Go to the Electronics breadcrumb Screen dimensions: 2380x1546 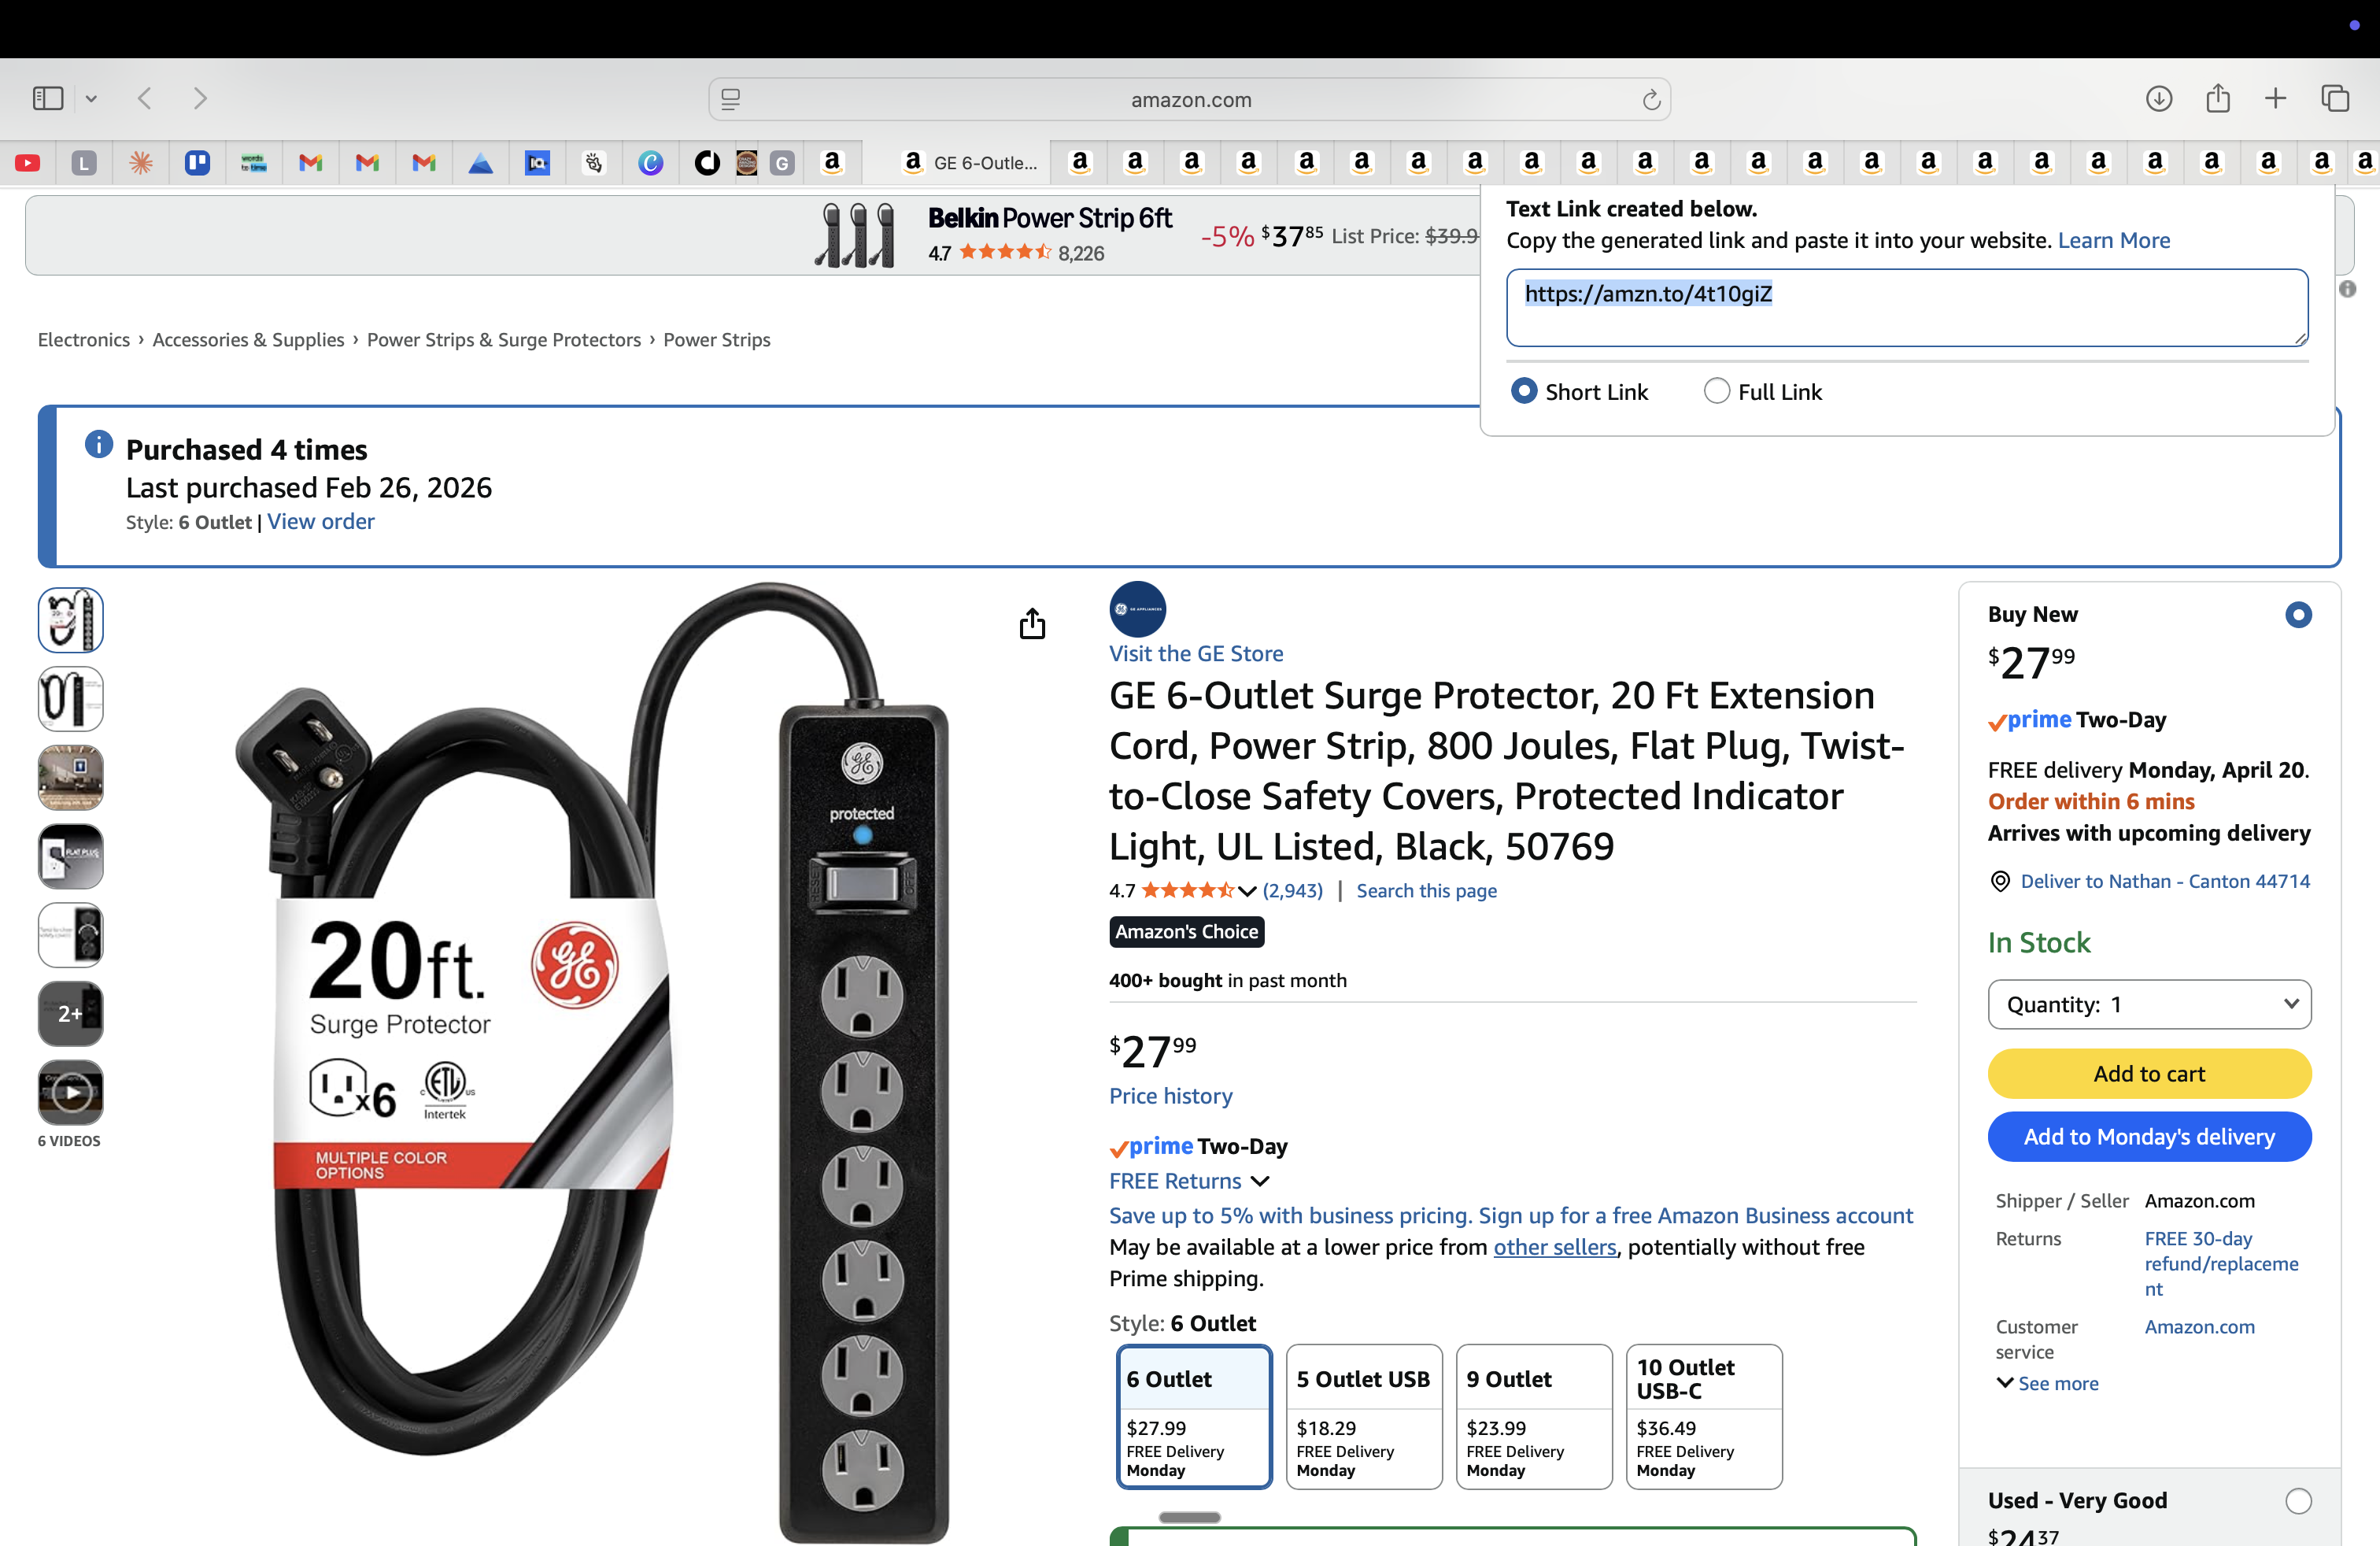[x=84, y=340]
